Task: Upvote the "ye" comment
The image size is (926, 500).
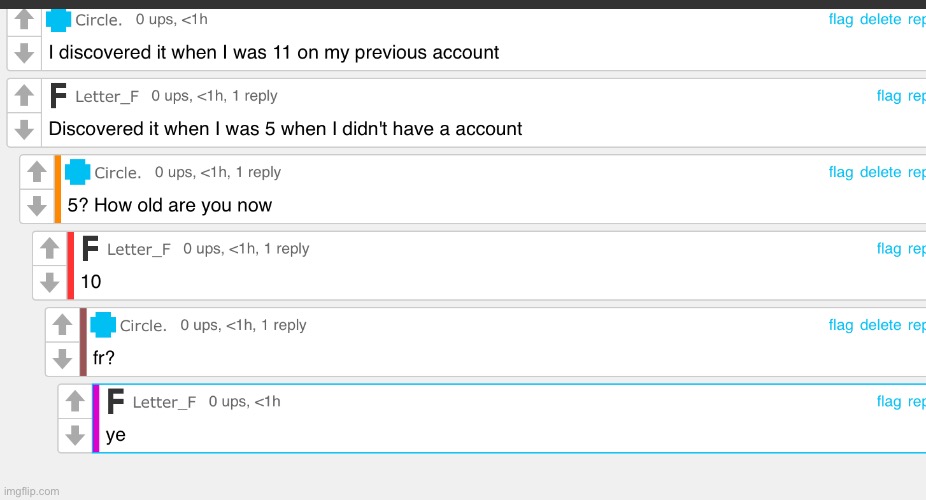Action: point(76,402)
